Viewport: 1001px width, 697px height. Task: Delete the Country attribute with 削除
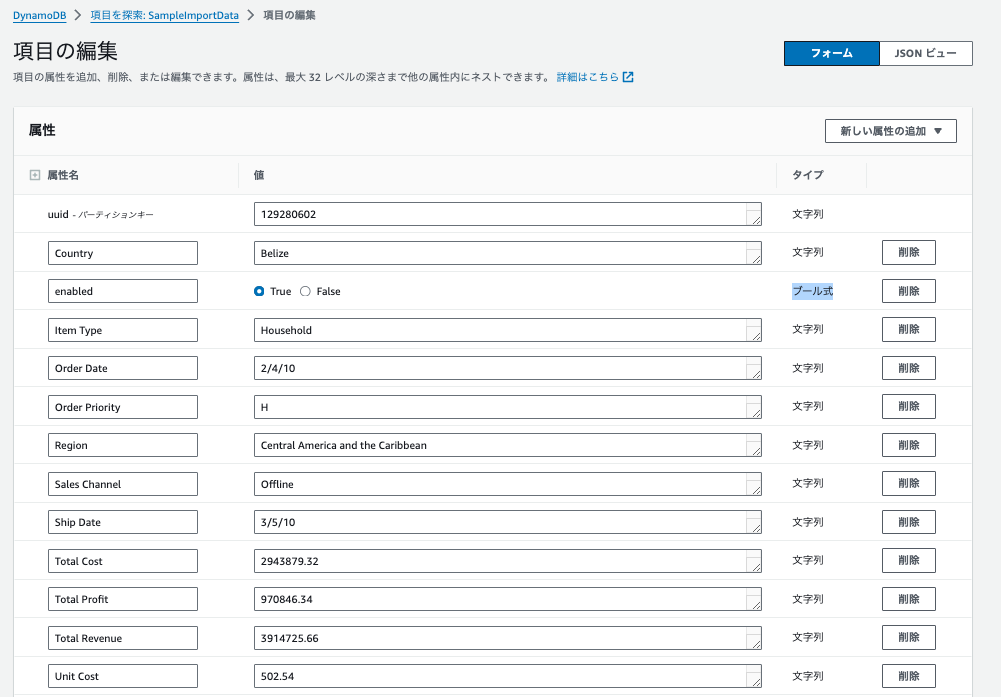908,253
